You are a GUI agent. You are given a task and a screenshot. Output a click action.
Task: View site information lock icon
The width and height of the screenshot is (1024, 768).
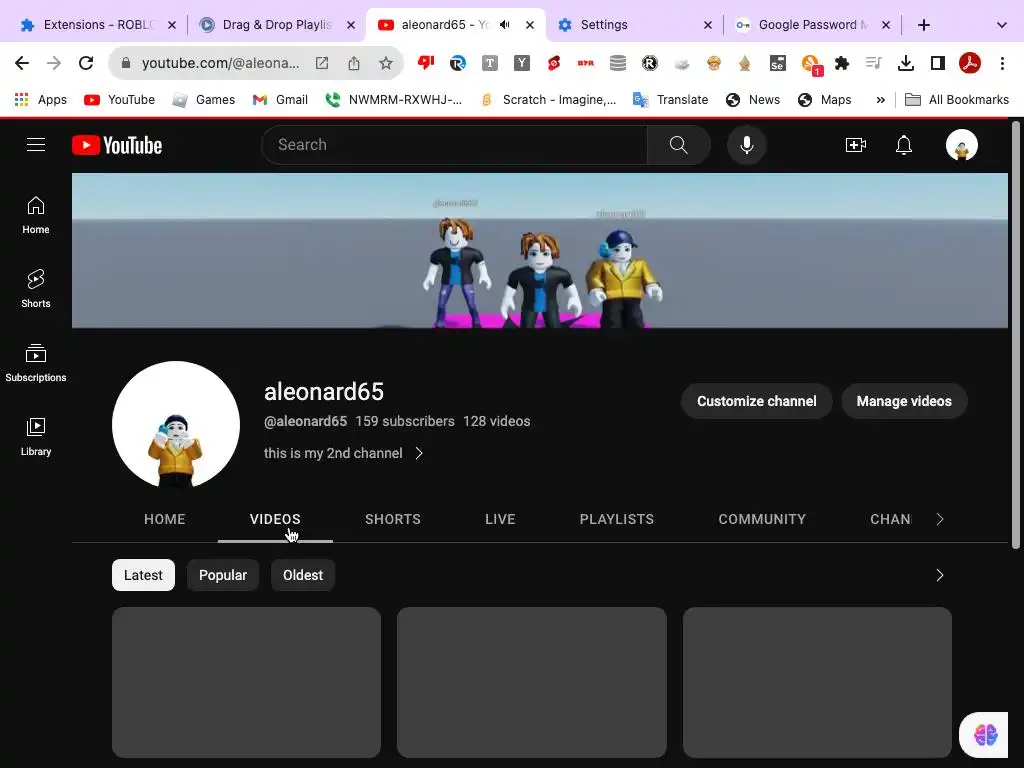click(x=126, y=63)
